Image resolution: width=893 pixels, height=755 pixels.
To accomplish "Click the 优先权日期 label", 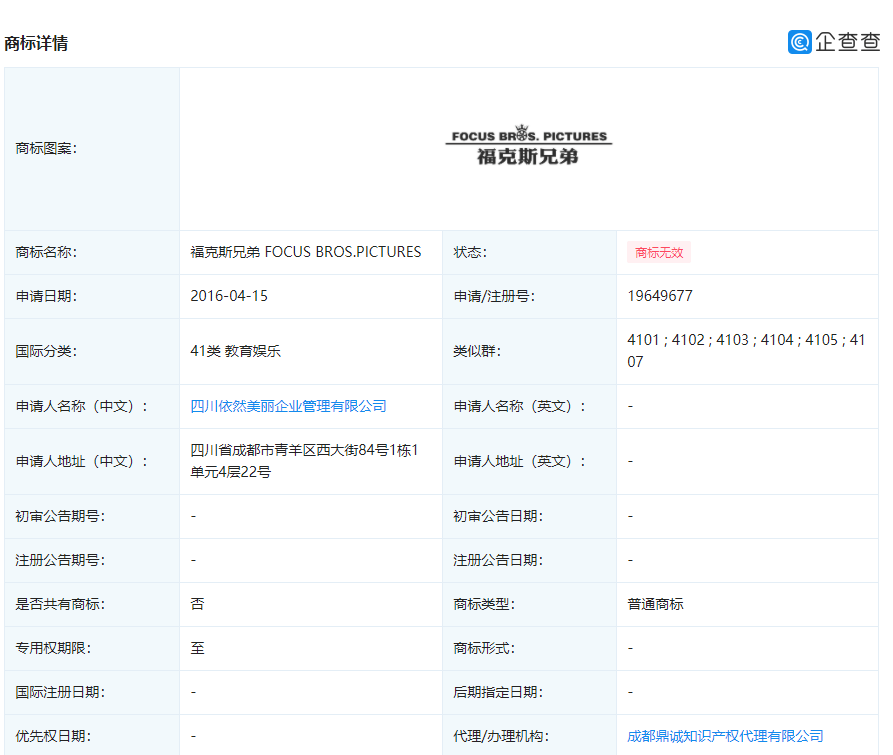I will 53,736.
